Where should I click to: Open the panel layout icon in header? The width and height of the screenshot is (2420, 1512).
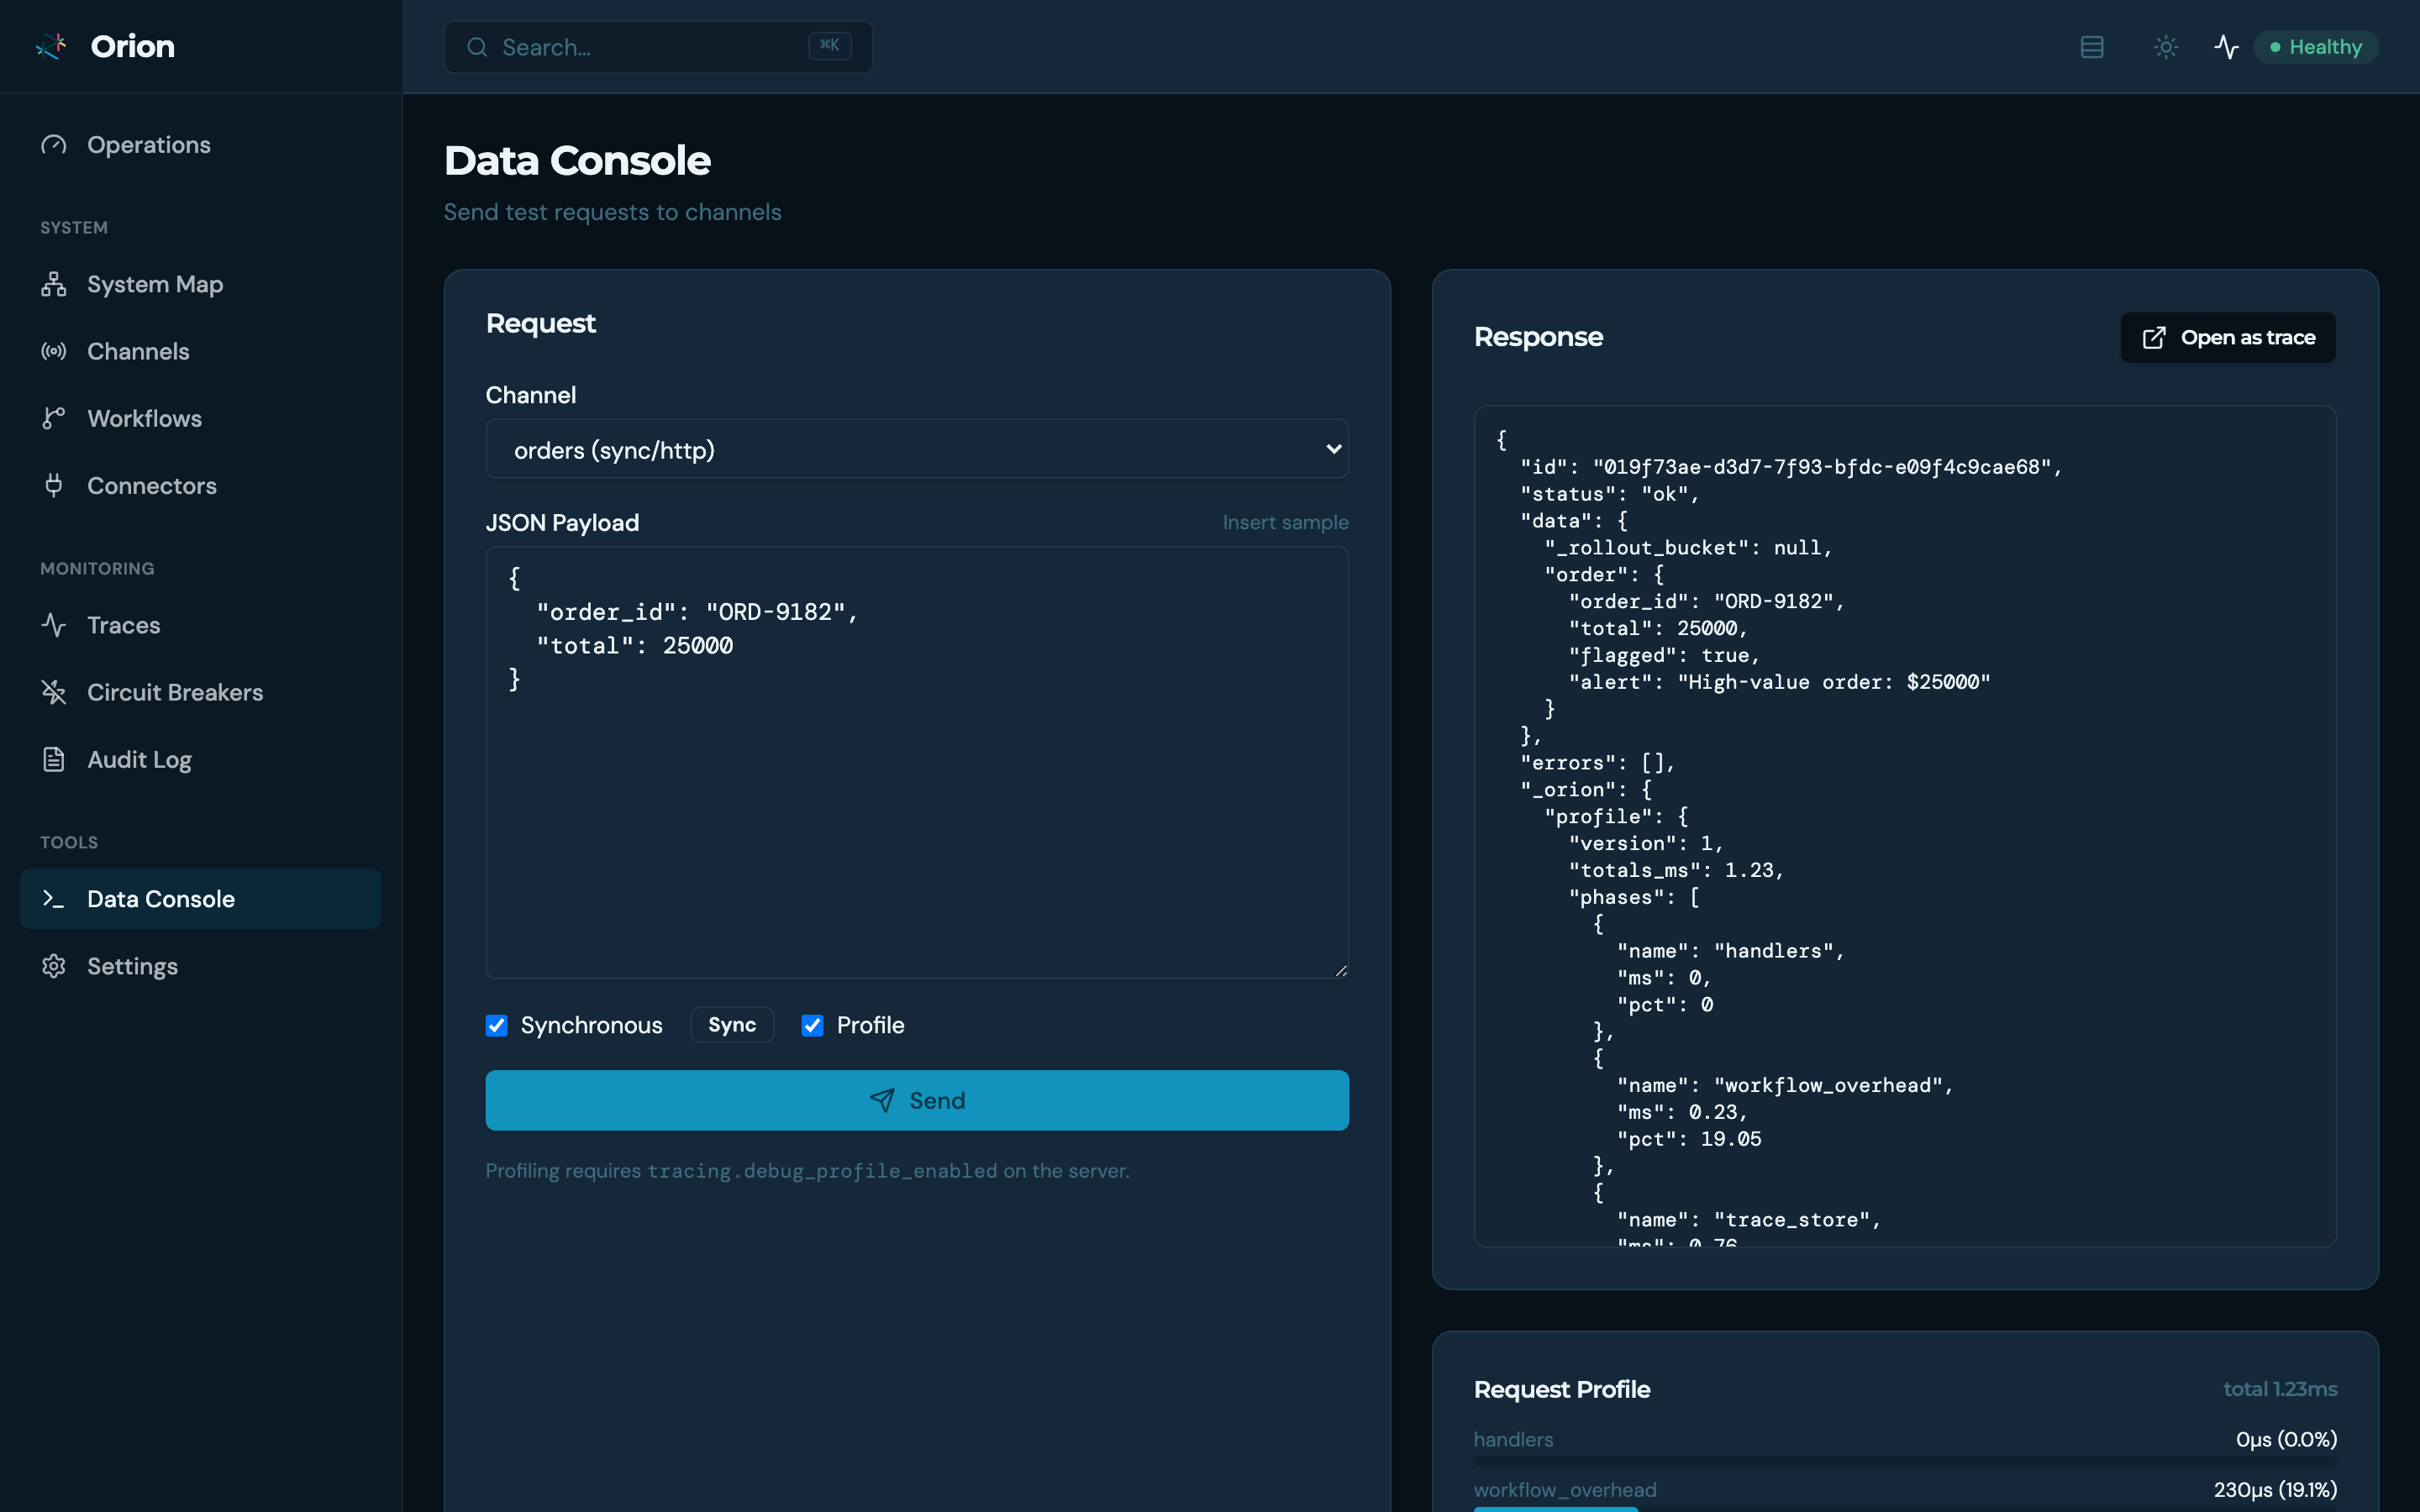click(2092, 47)
